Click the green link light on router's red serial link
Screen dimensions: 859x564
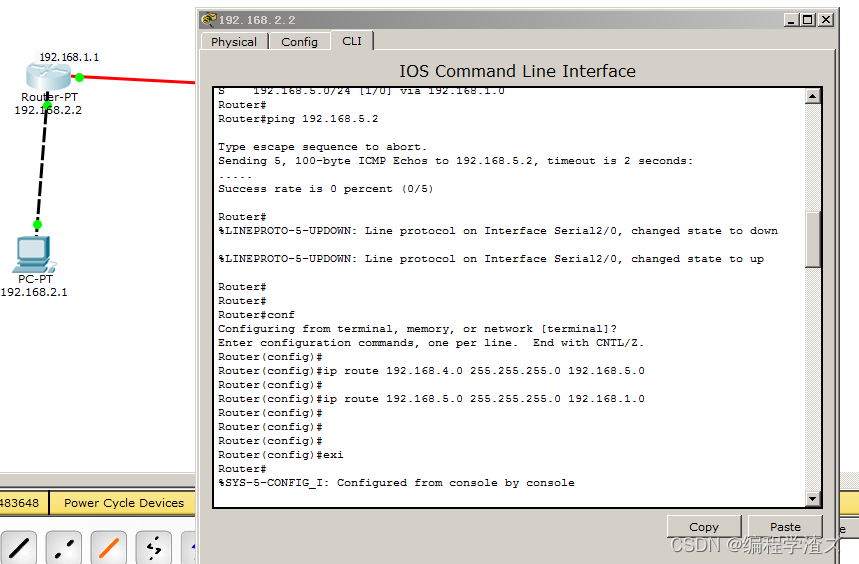pyautogui.click(x=79, y=77)
